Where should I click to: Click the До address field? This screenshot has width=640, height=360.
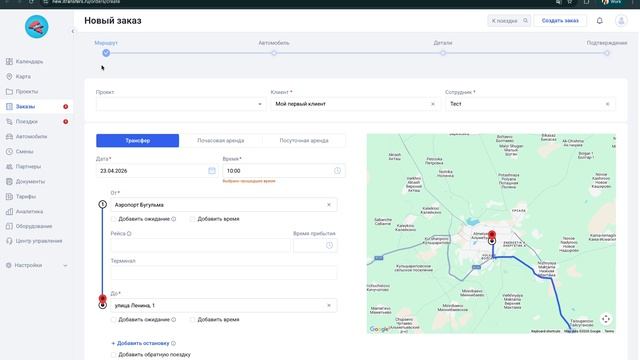[x=224, y=305]
